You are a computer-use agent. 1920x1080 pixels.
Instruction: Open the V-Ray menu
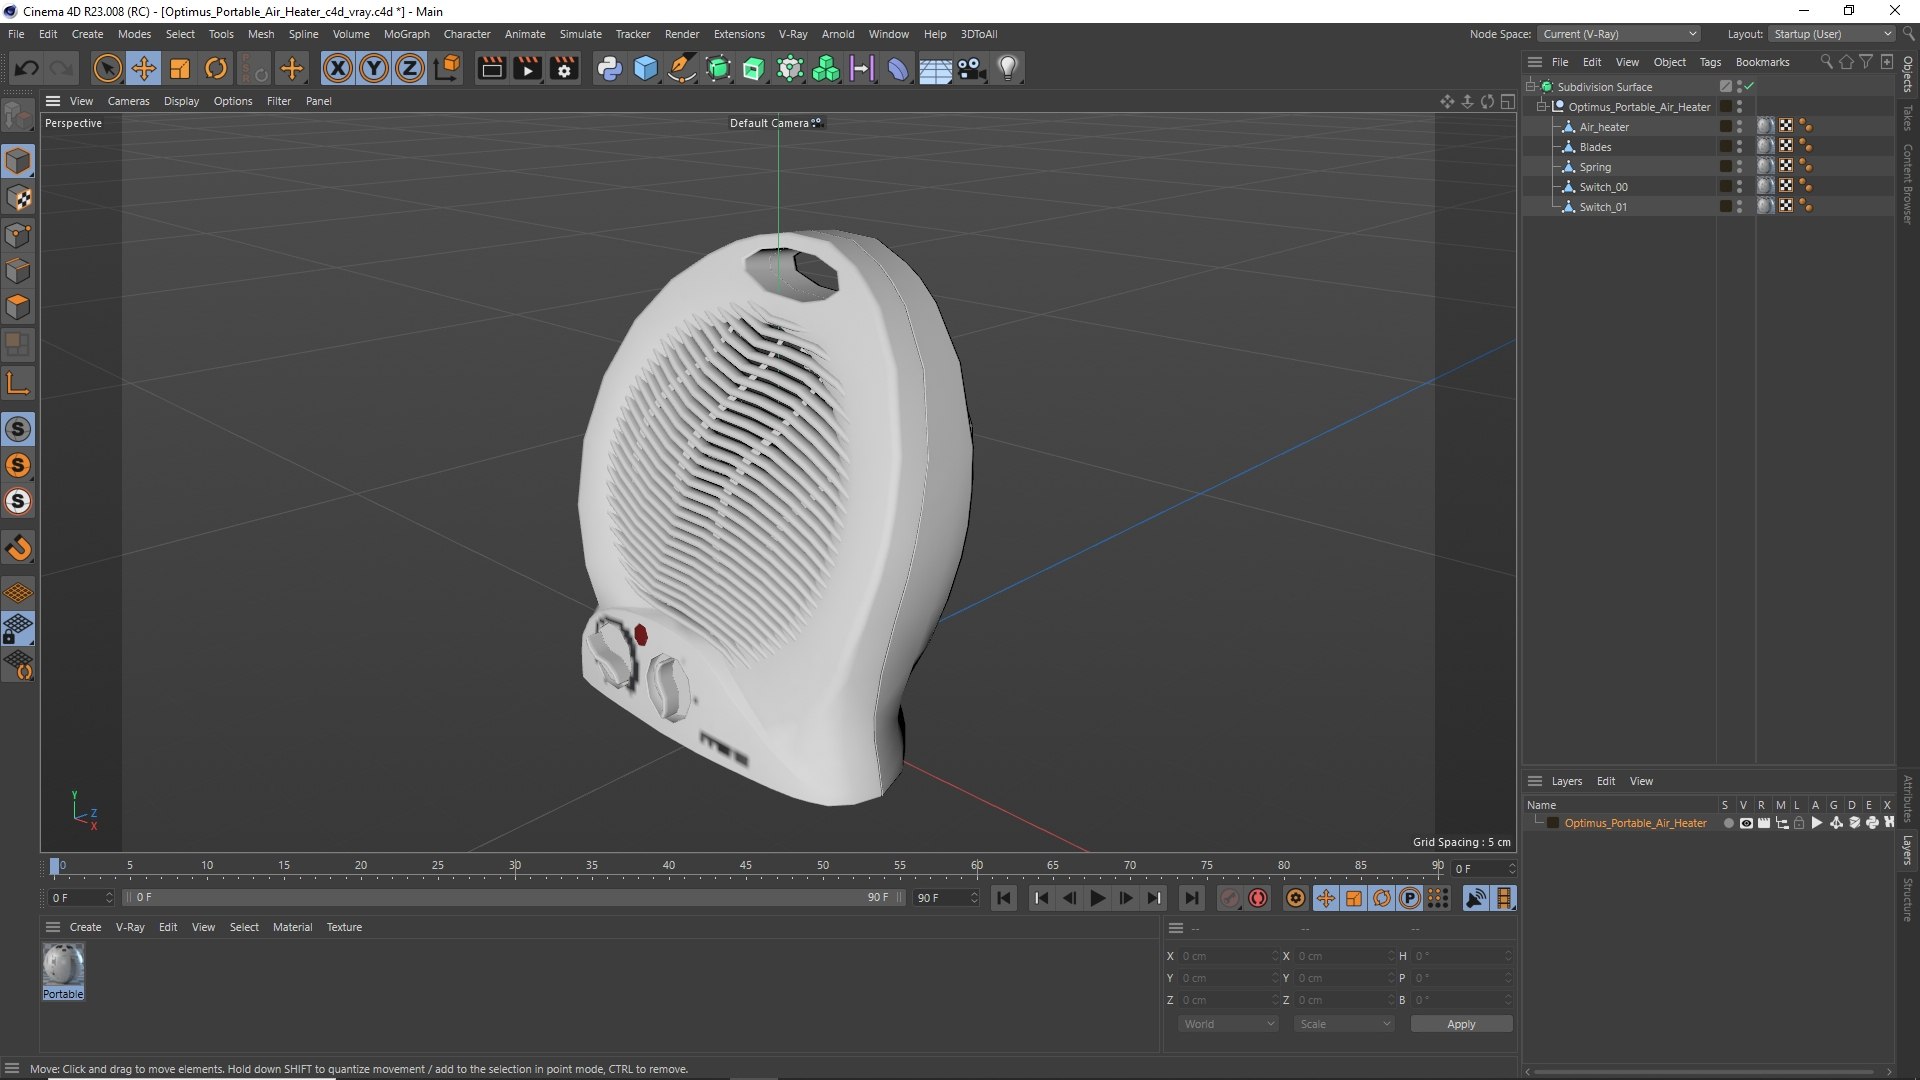point(792,34)
